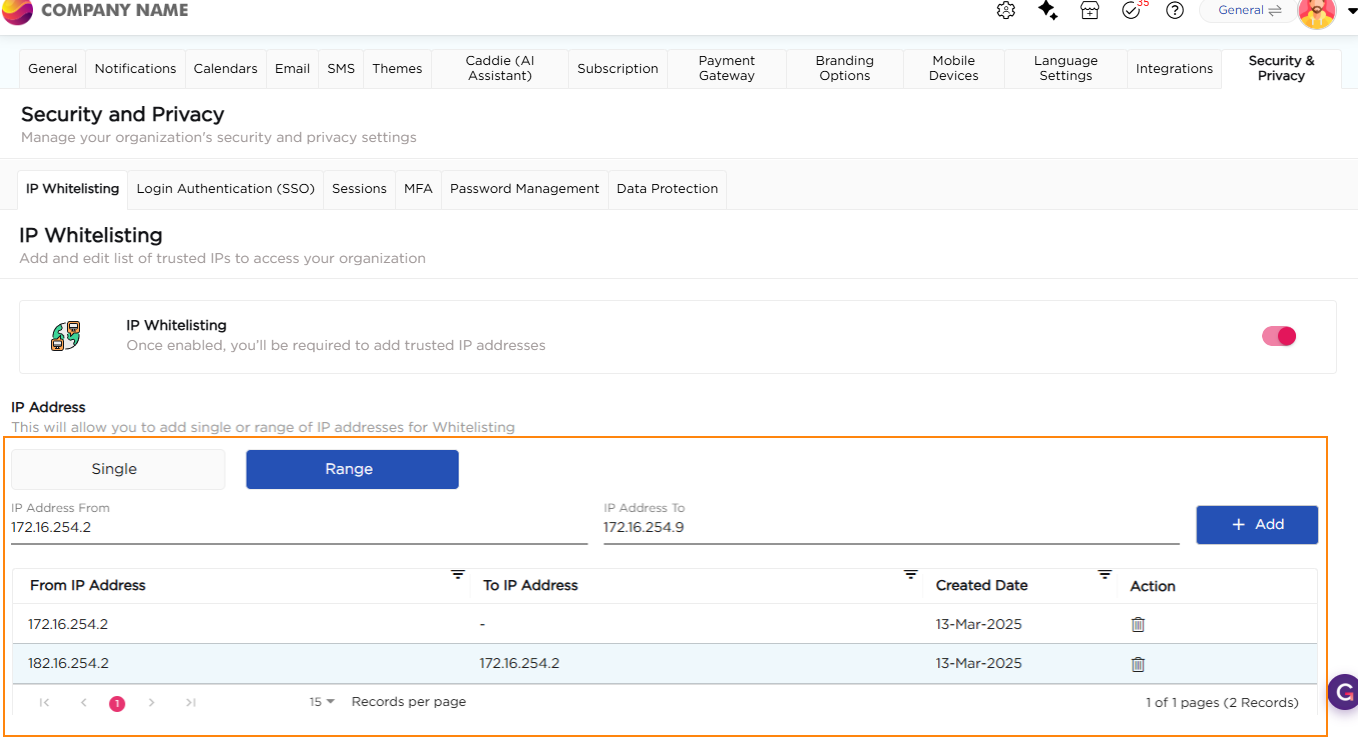This screenshot has height=741, width=1358.
Task: Turn off the IP Whitelisting switch
Action: coord(1278,336)
